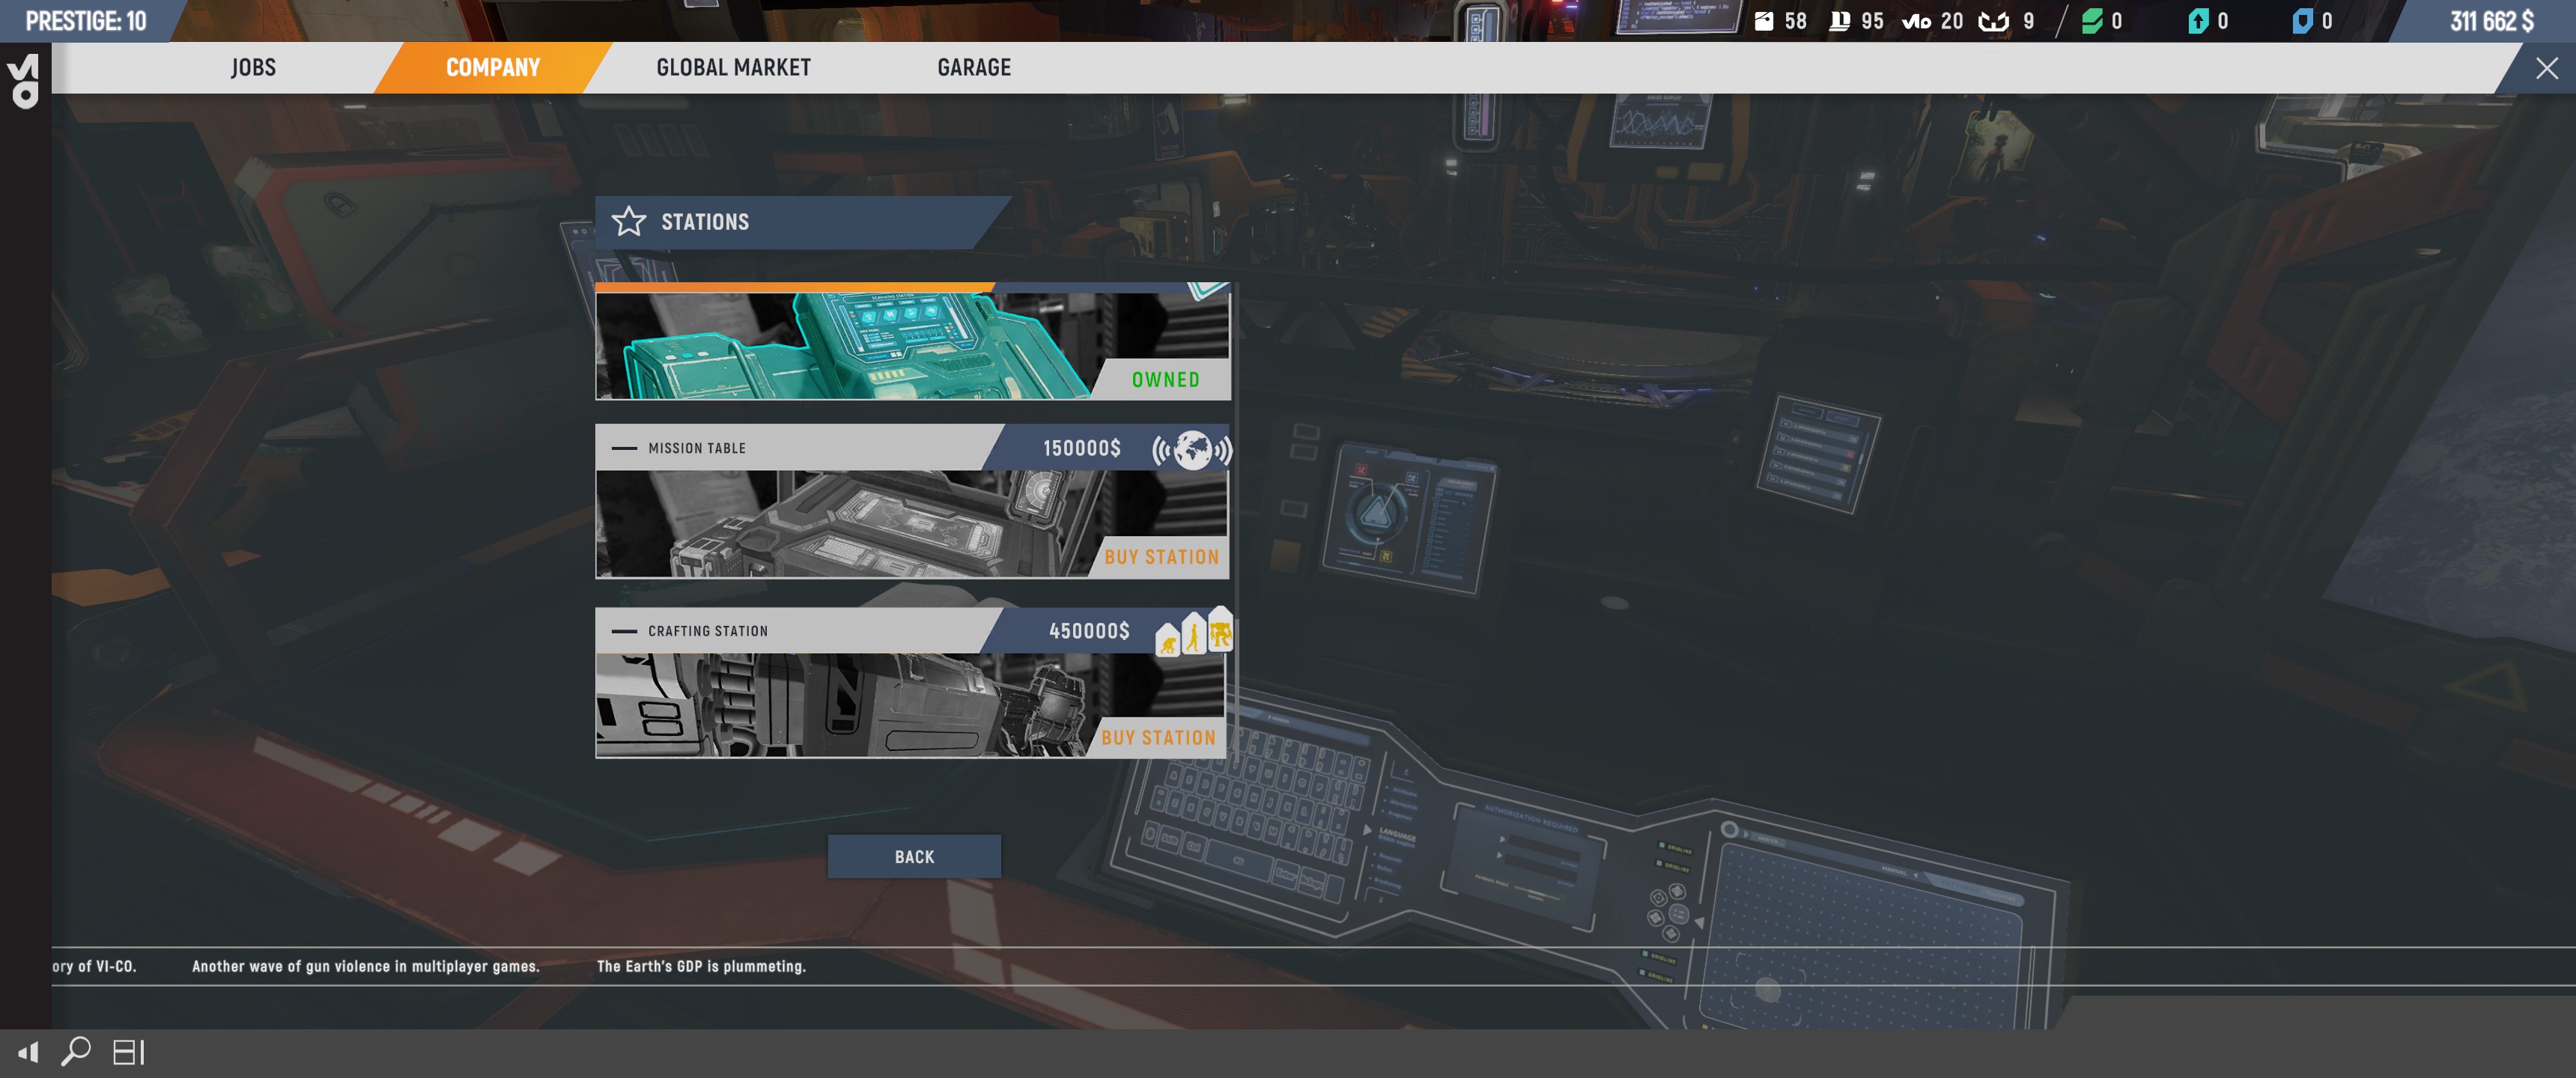Click the magnifier search icon in bottom bar
Screen dimensions: 2576x1078
click(76, 1051)
